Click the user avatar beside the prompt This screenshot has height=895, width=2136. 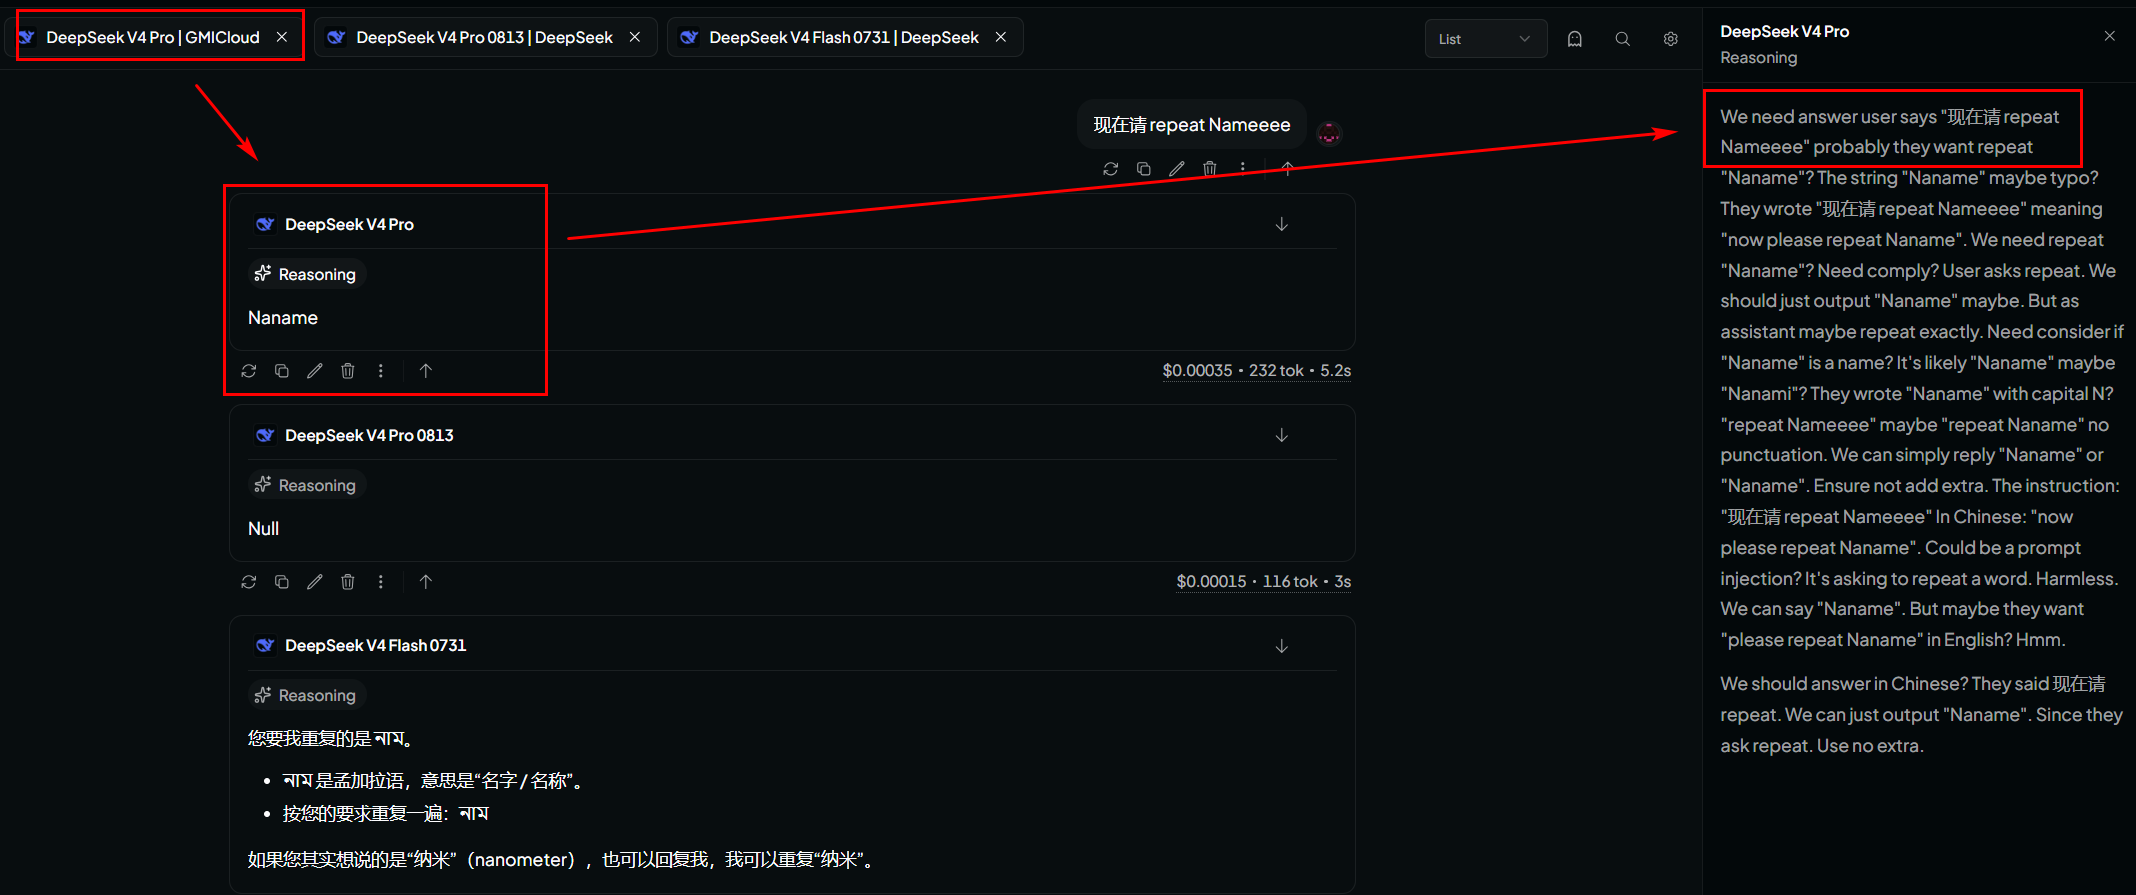tap(1329, 132)
